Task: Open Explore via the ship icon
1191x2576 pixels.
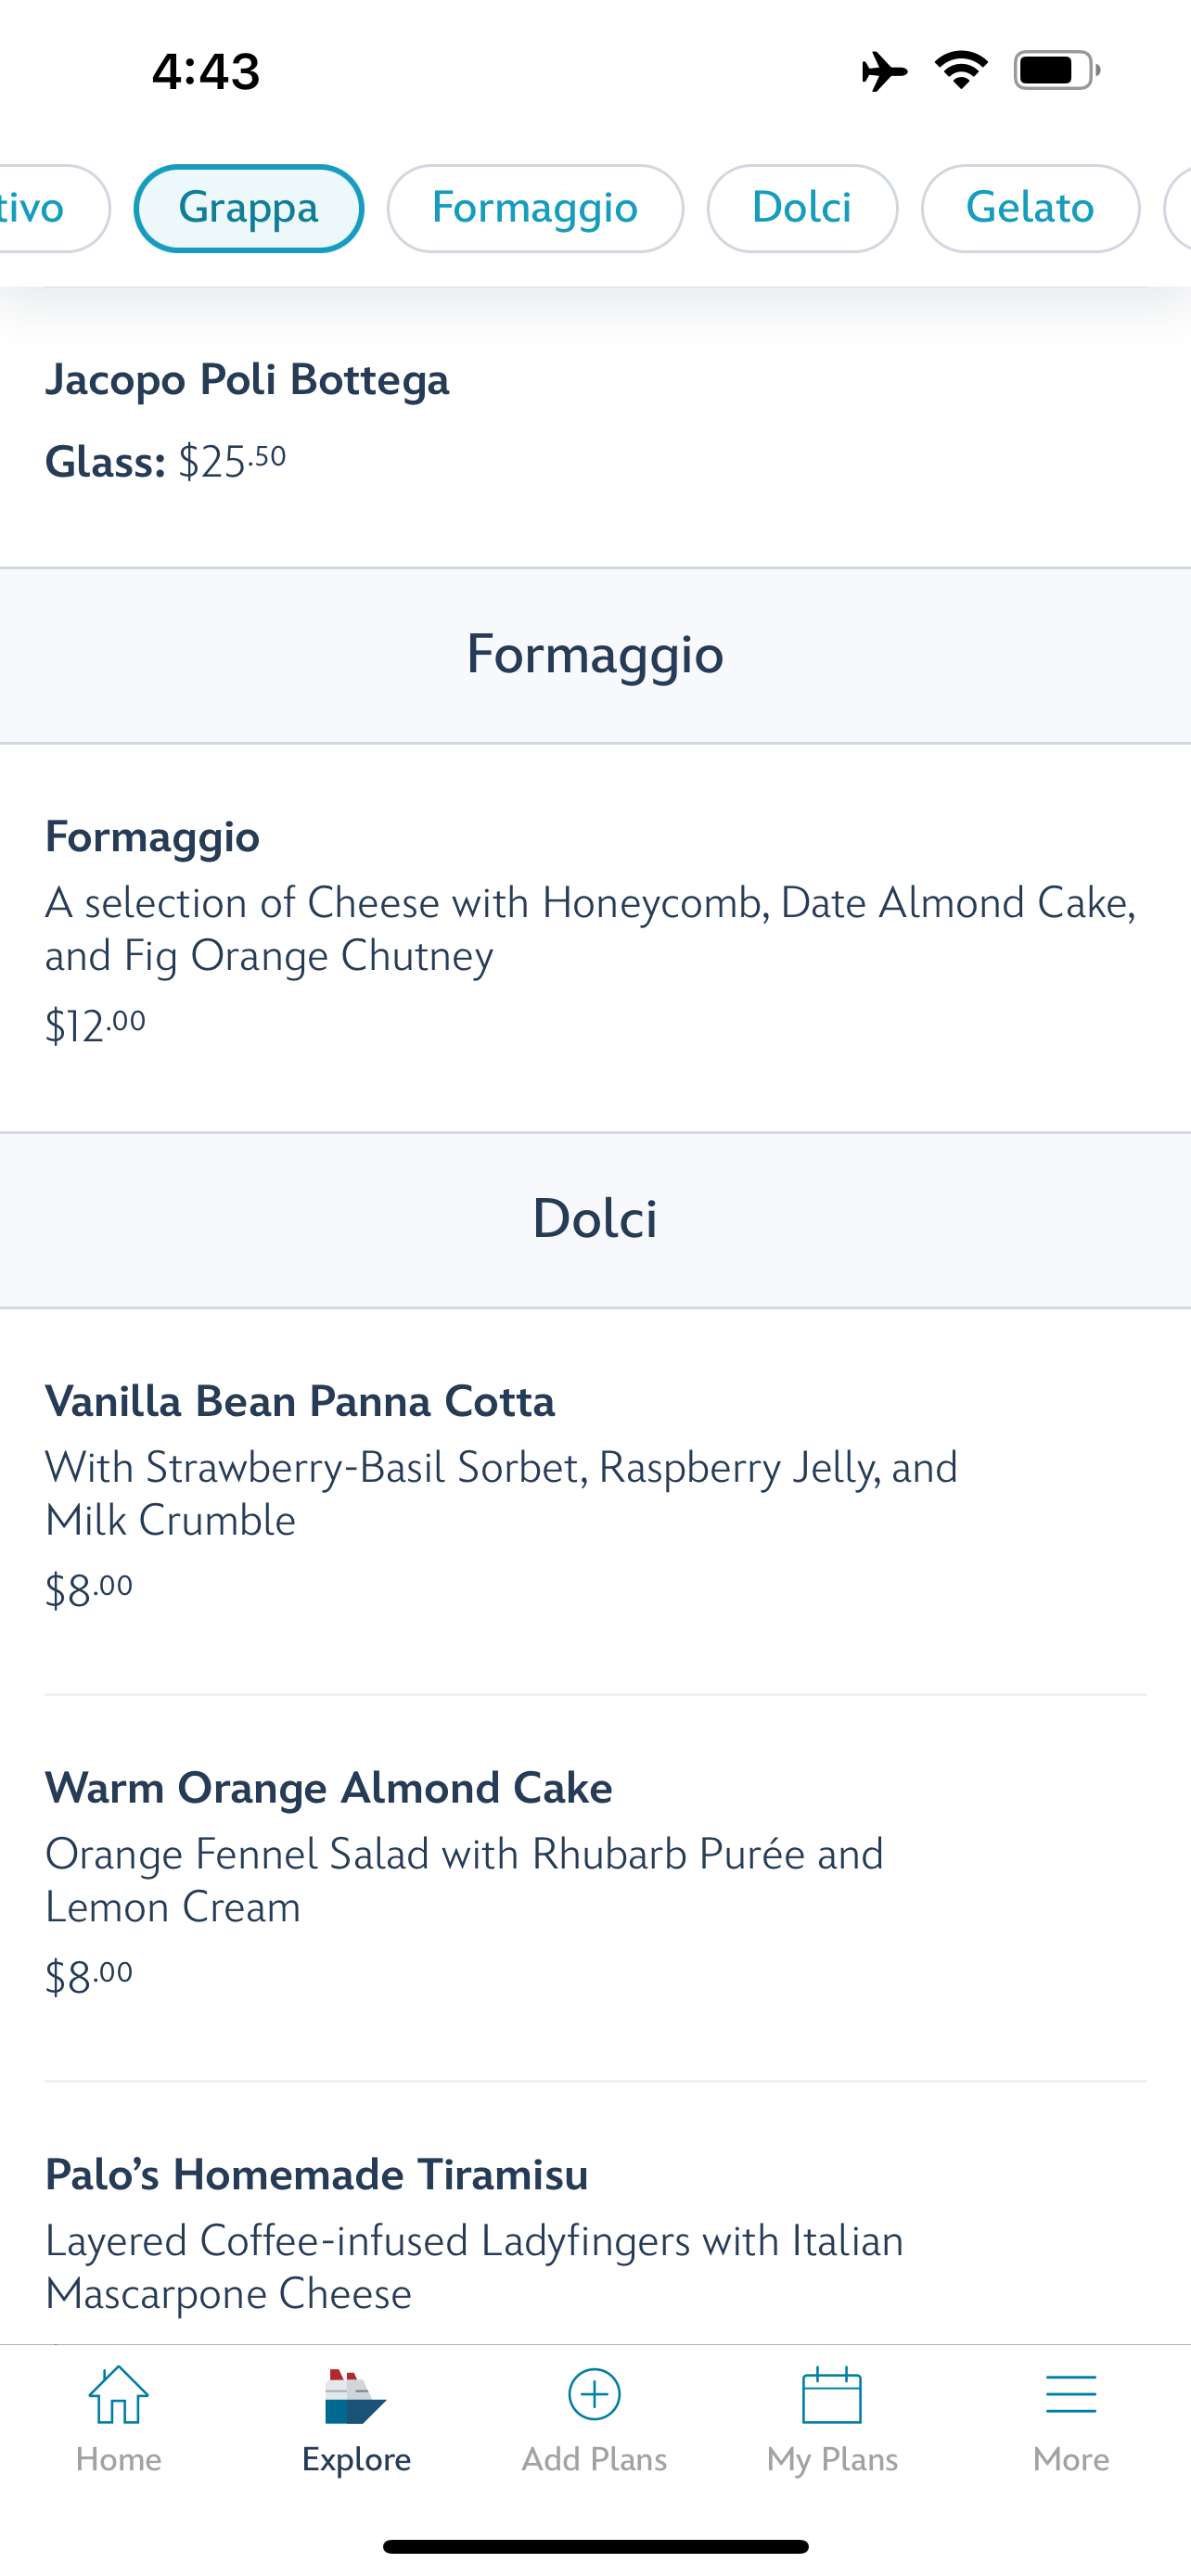Action: coord(355,2397)
